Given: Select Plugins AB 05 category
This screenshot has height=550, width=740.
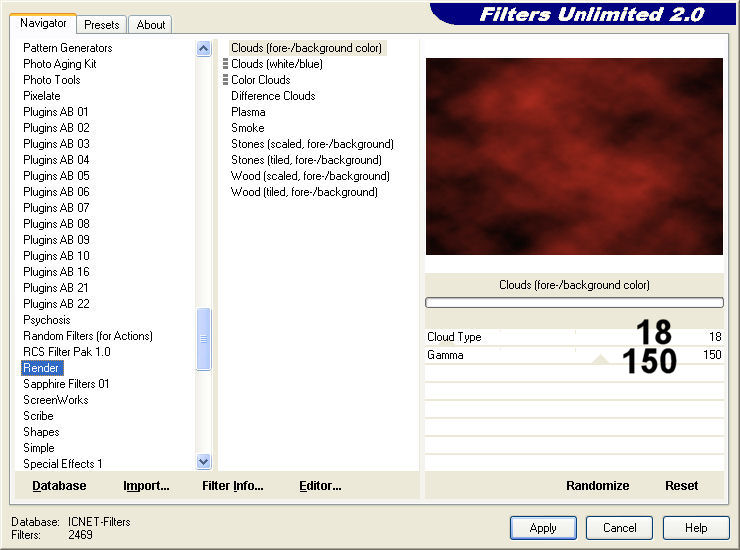Looking at the screenshot, I should [x=56, y=176].
